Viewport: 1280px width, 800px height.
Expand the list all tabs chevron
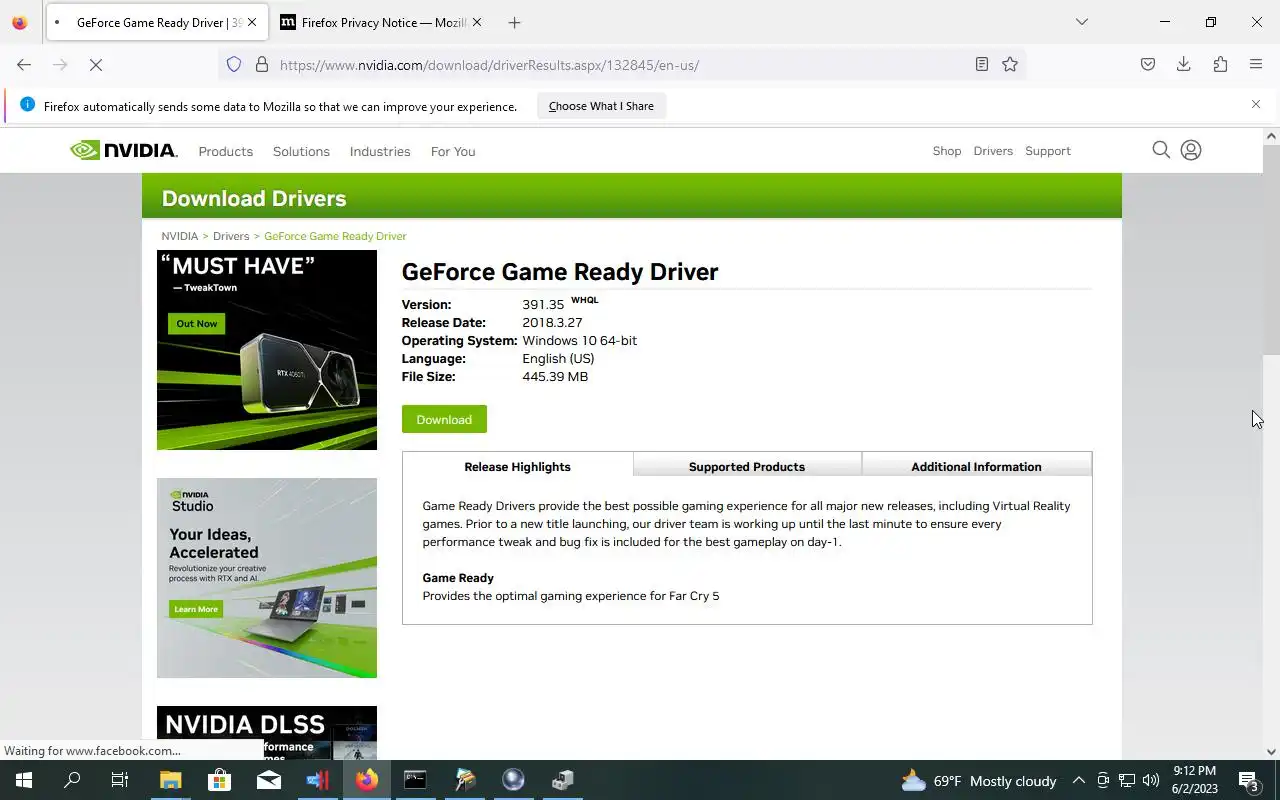(1081, 22)
